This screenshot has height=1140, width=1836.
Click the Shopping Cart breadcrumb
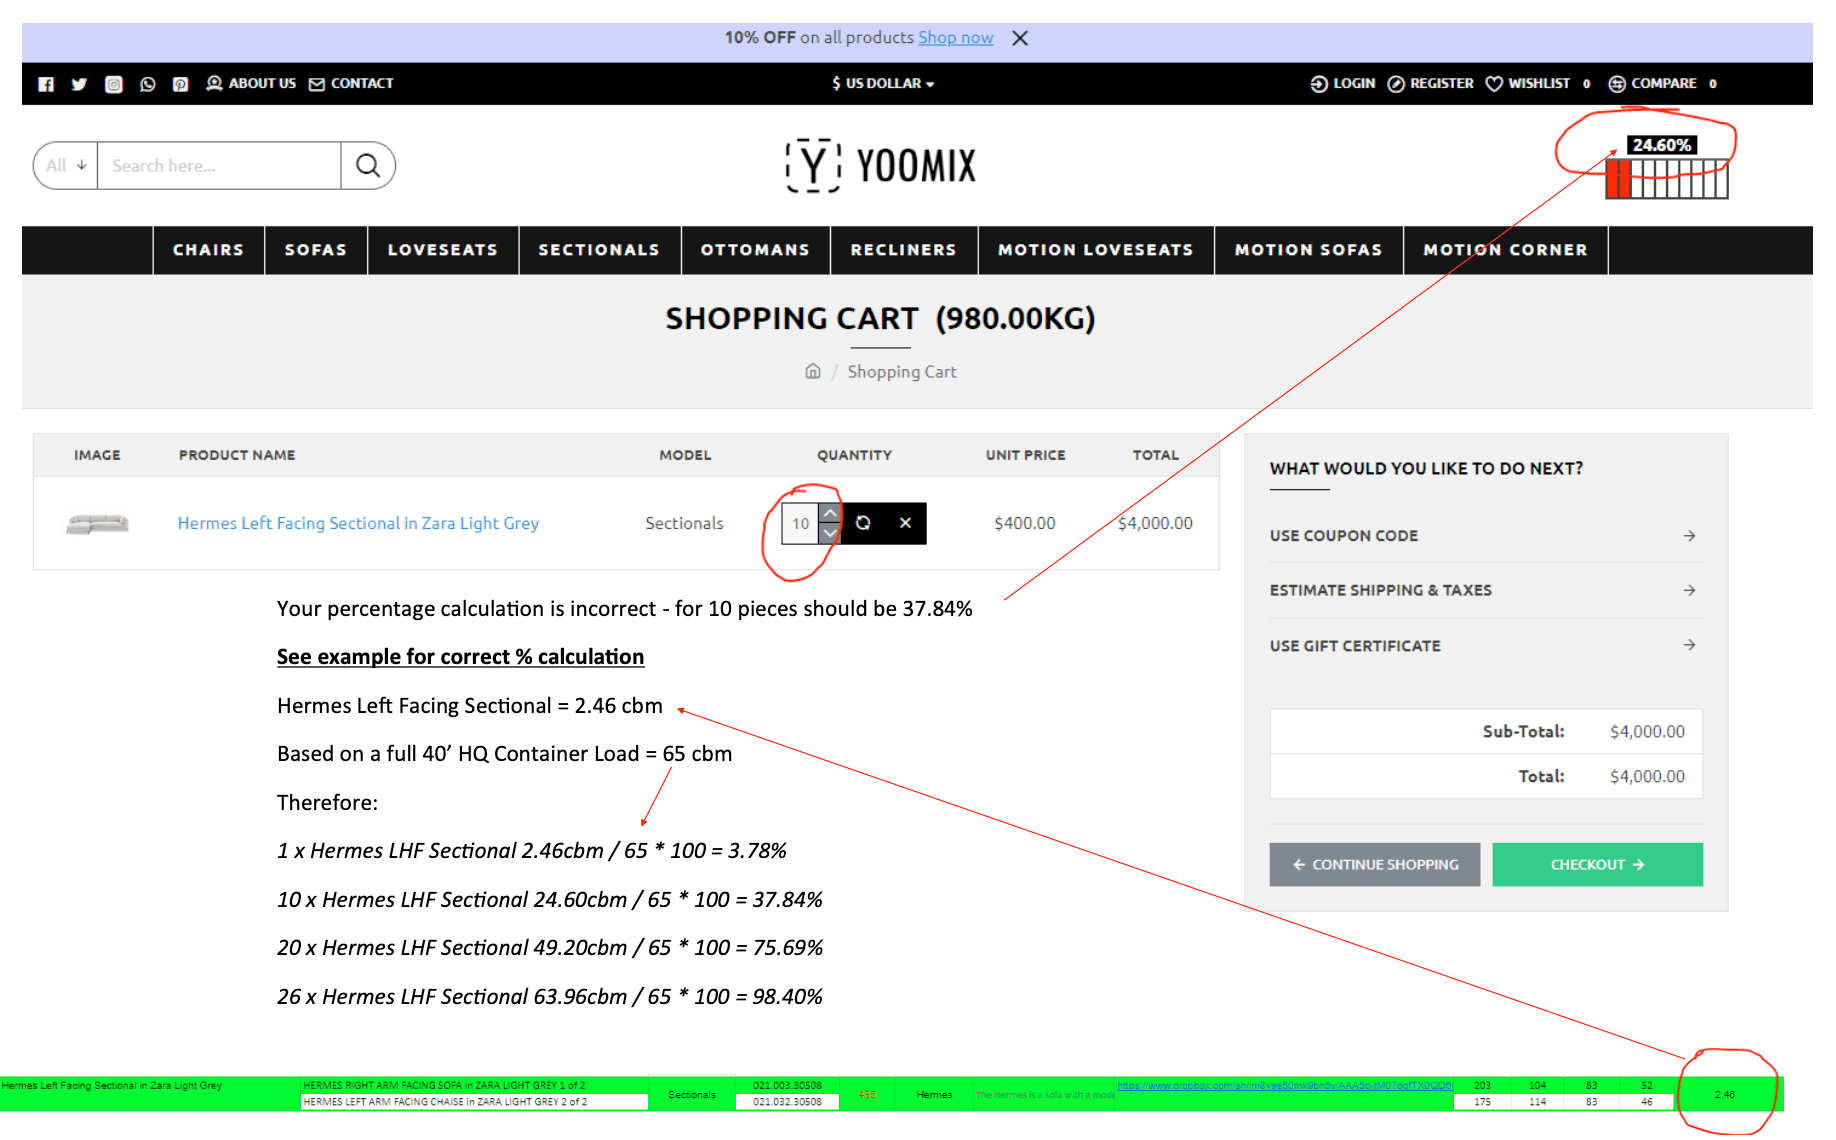[x=902, y=372]
